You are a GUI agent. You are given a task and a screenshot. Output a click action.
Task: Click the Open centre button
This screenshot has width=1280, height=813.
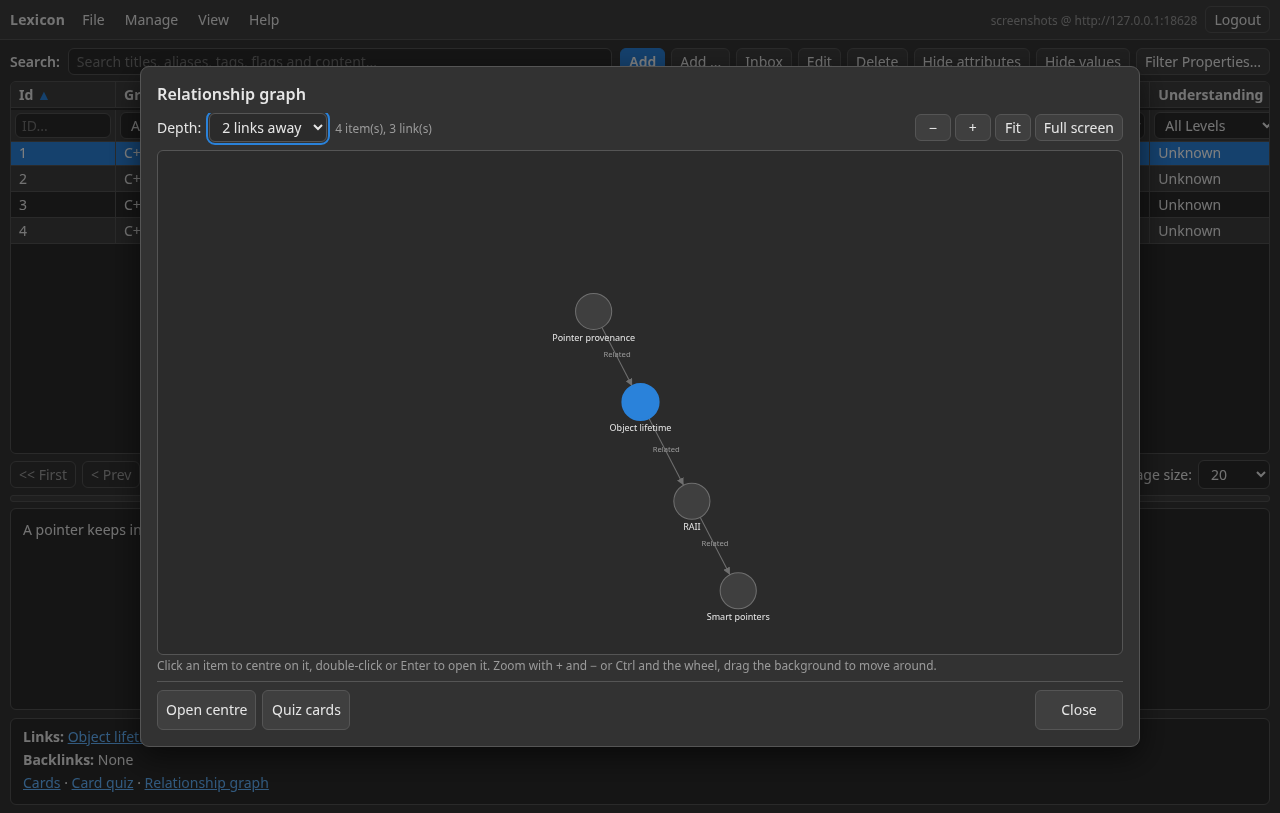(x=207, y=710)
